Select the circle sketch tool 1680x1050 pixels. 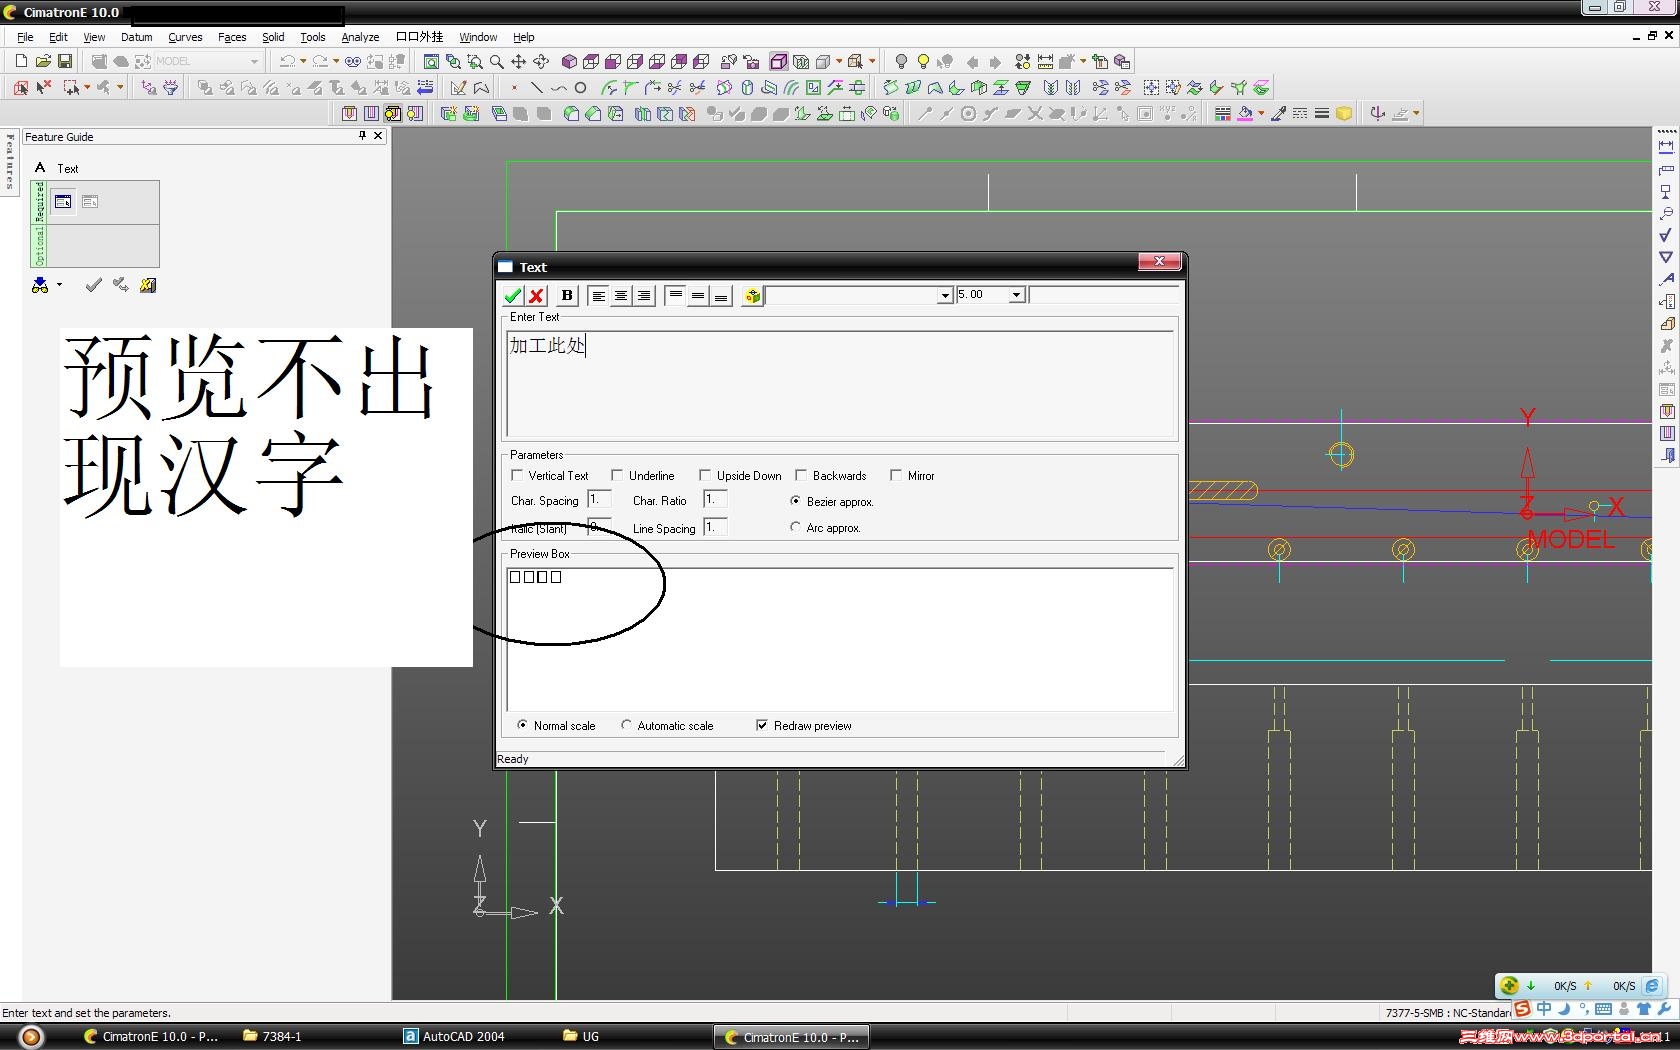click(x=580, y=87)
